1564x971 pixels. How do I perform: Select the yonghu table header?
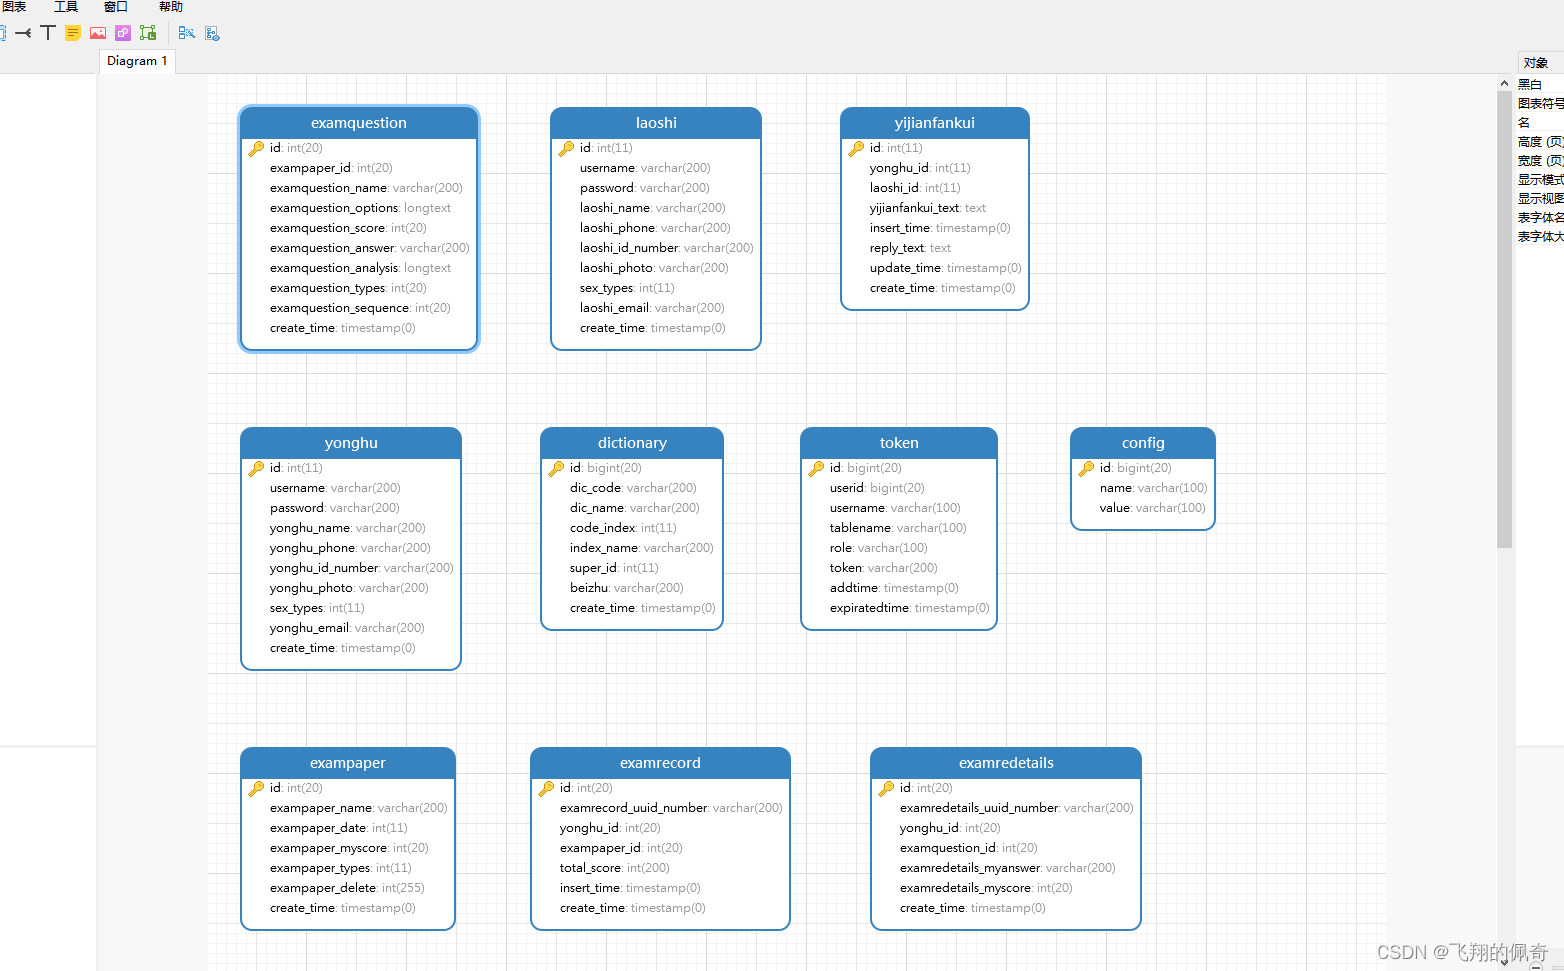351,443
